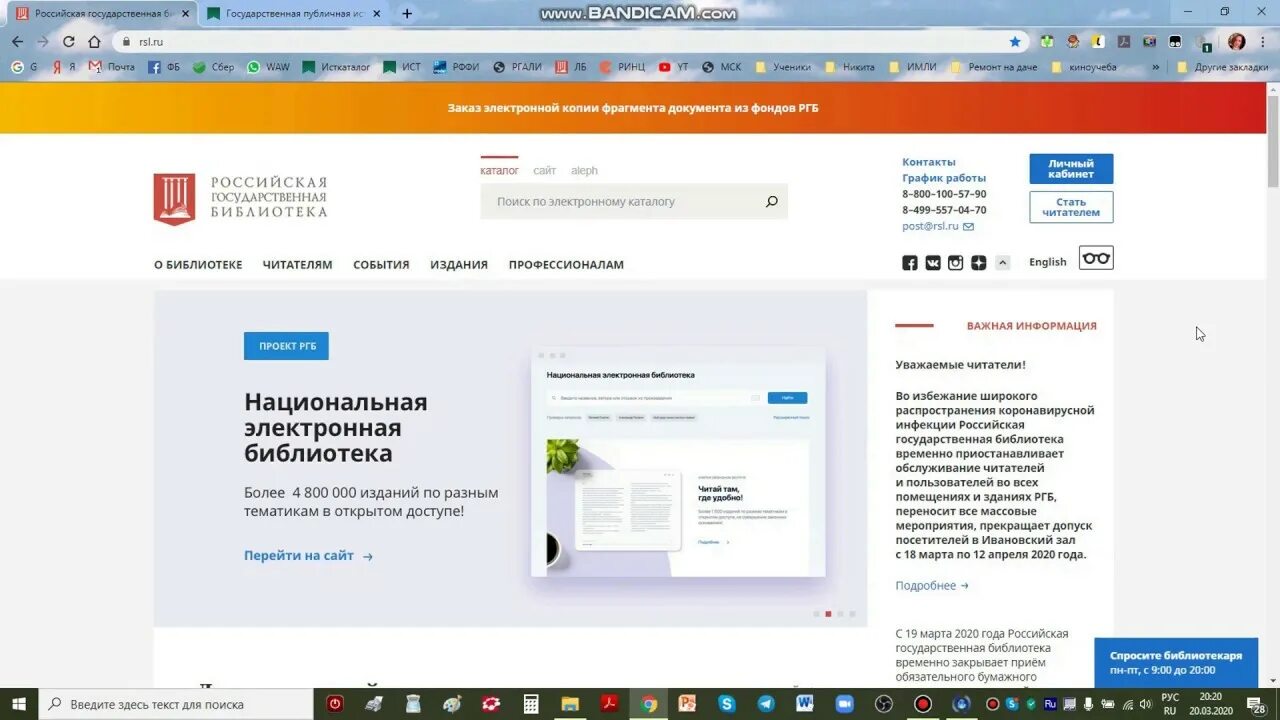1280x720 pixels.
Task: Click the 'Стать читателем' button
Action: (x=1071, y=207)
